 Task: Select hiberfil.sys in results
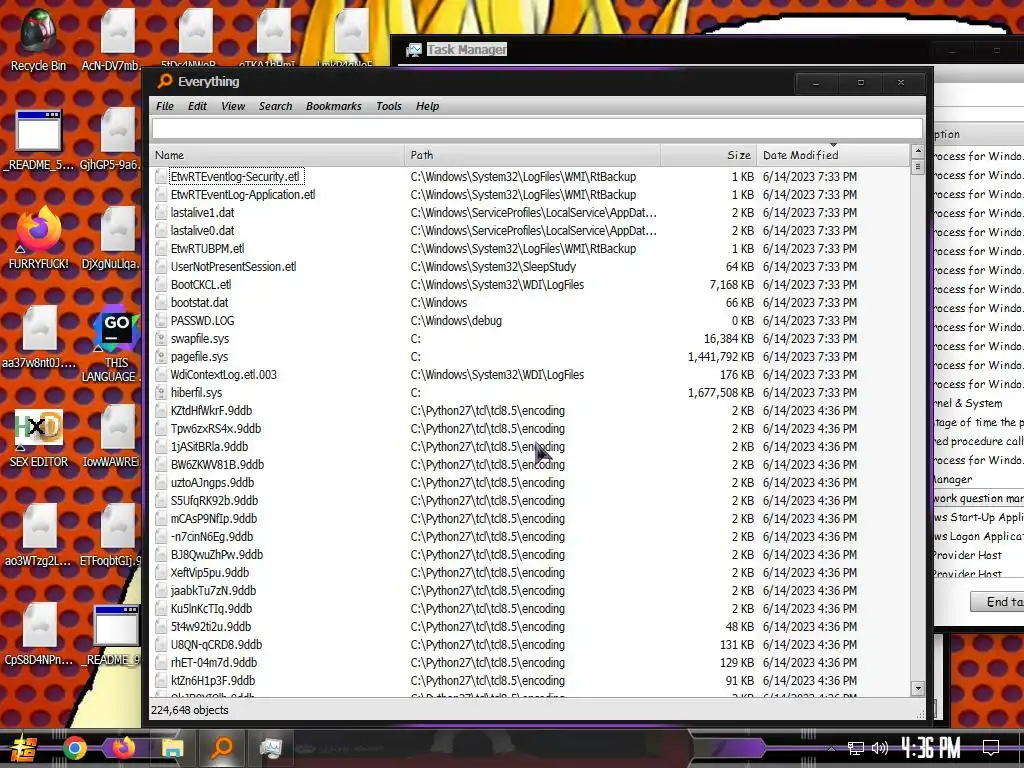click(530, 392)
